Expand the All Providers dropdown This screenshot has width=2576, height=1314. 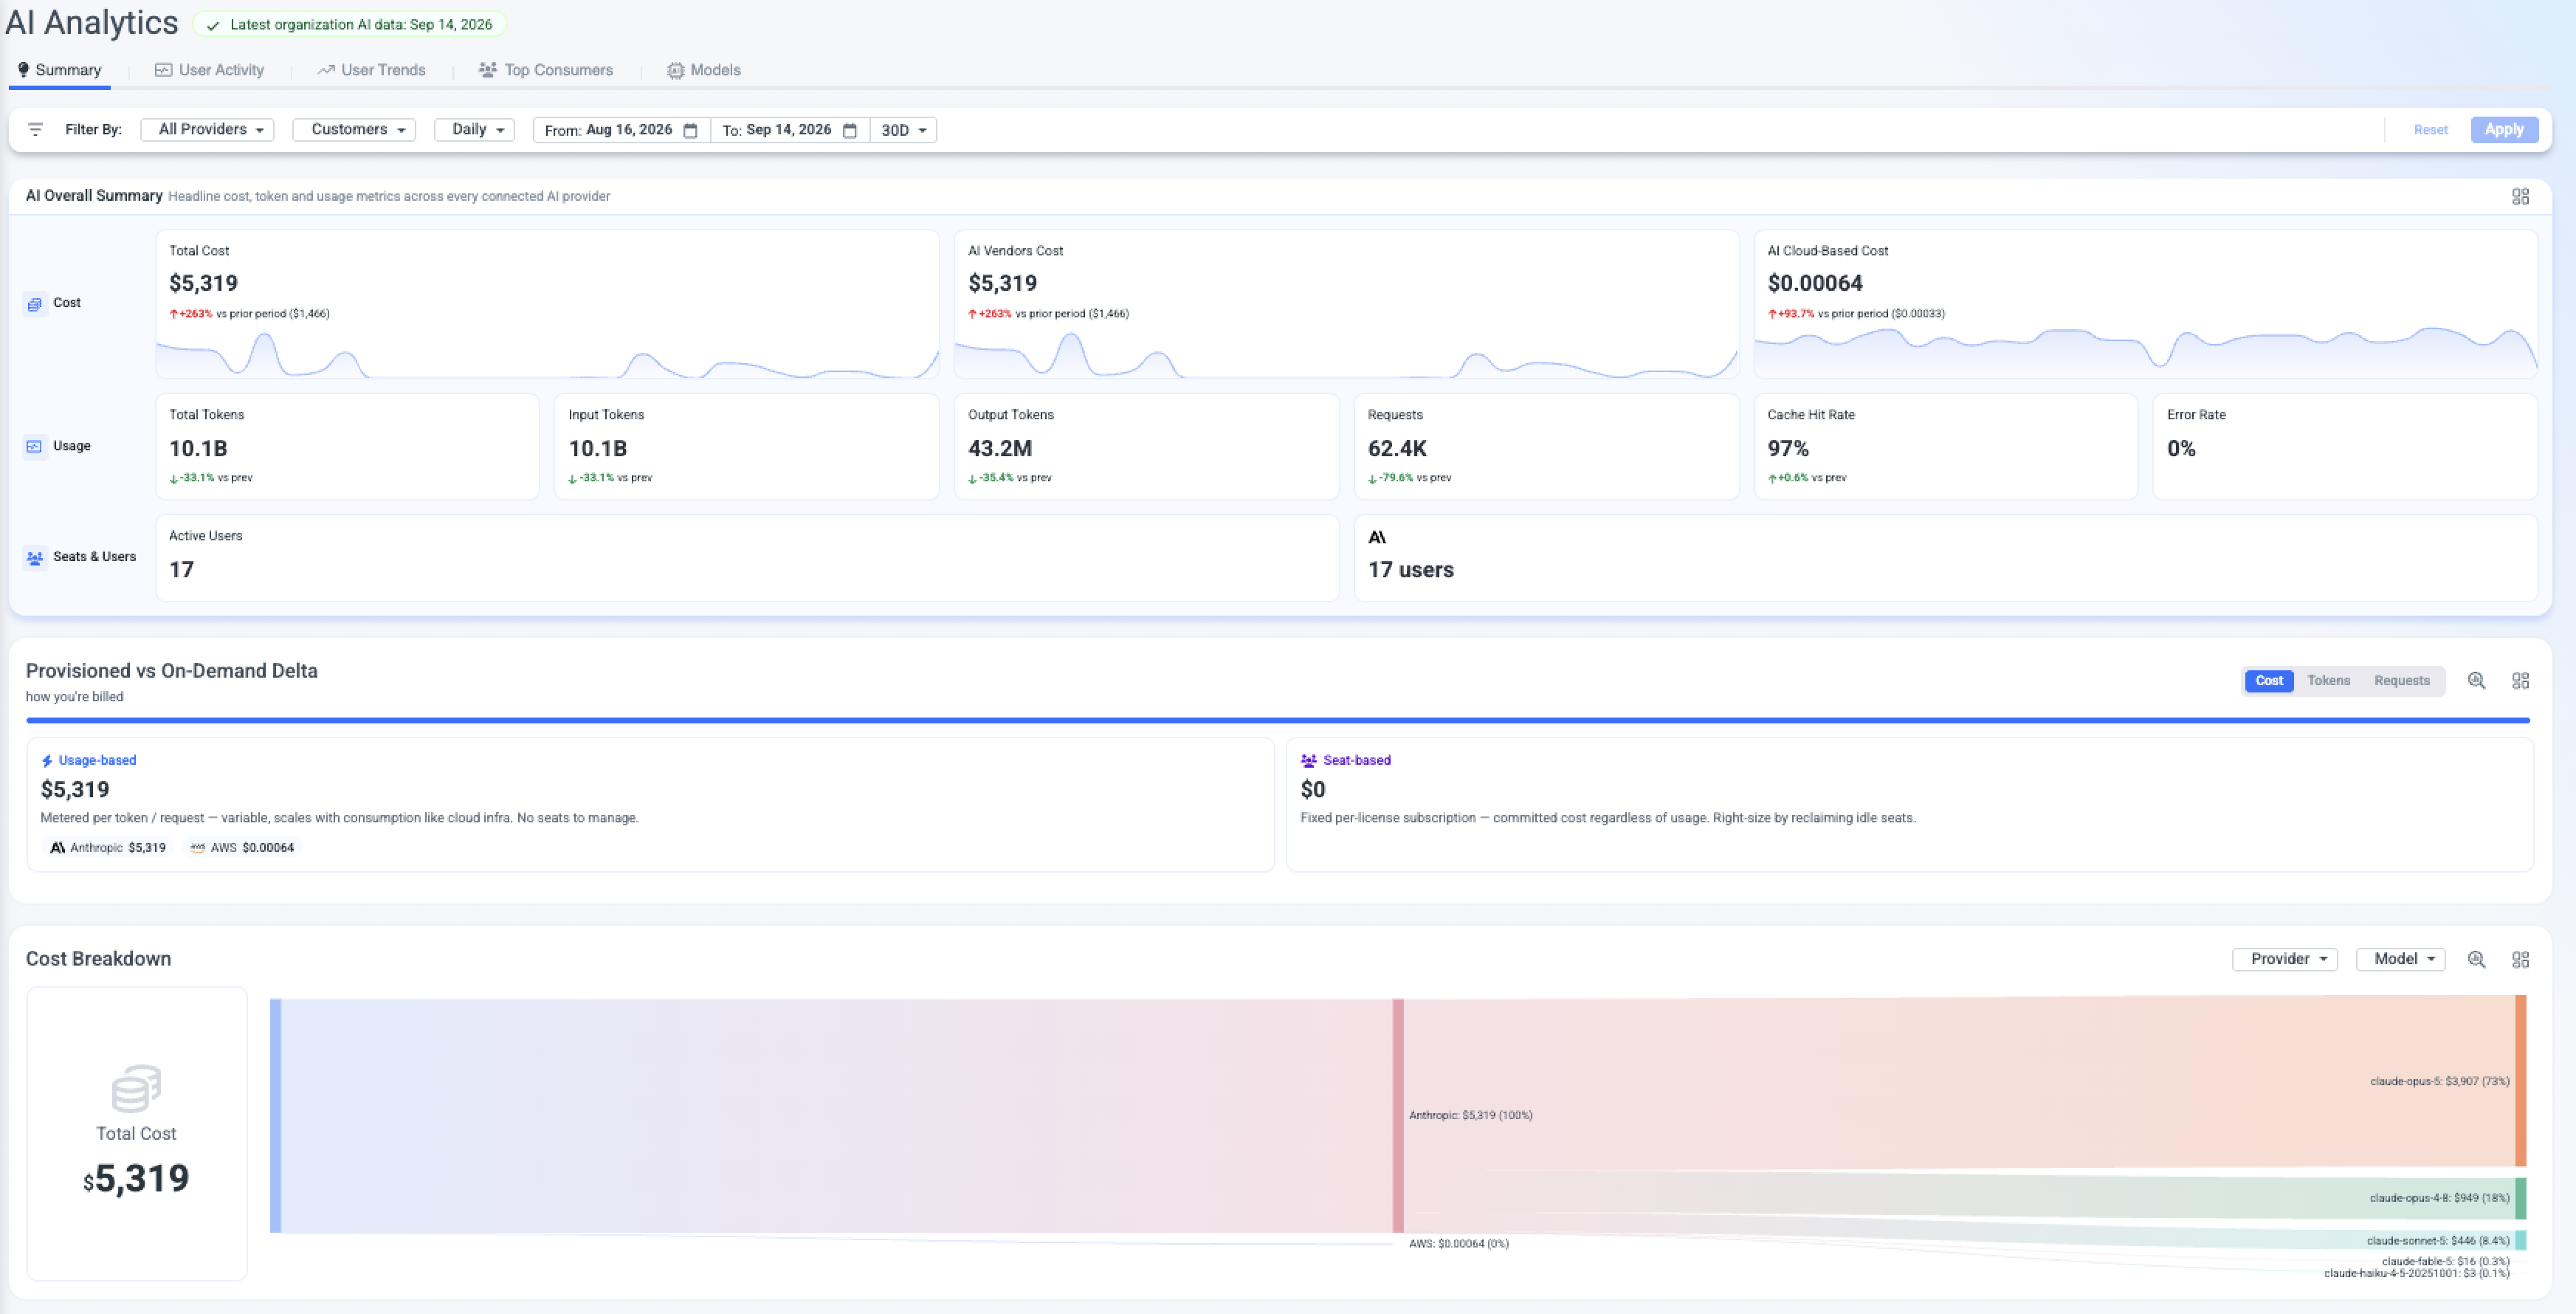coord(208,129)
